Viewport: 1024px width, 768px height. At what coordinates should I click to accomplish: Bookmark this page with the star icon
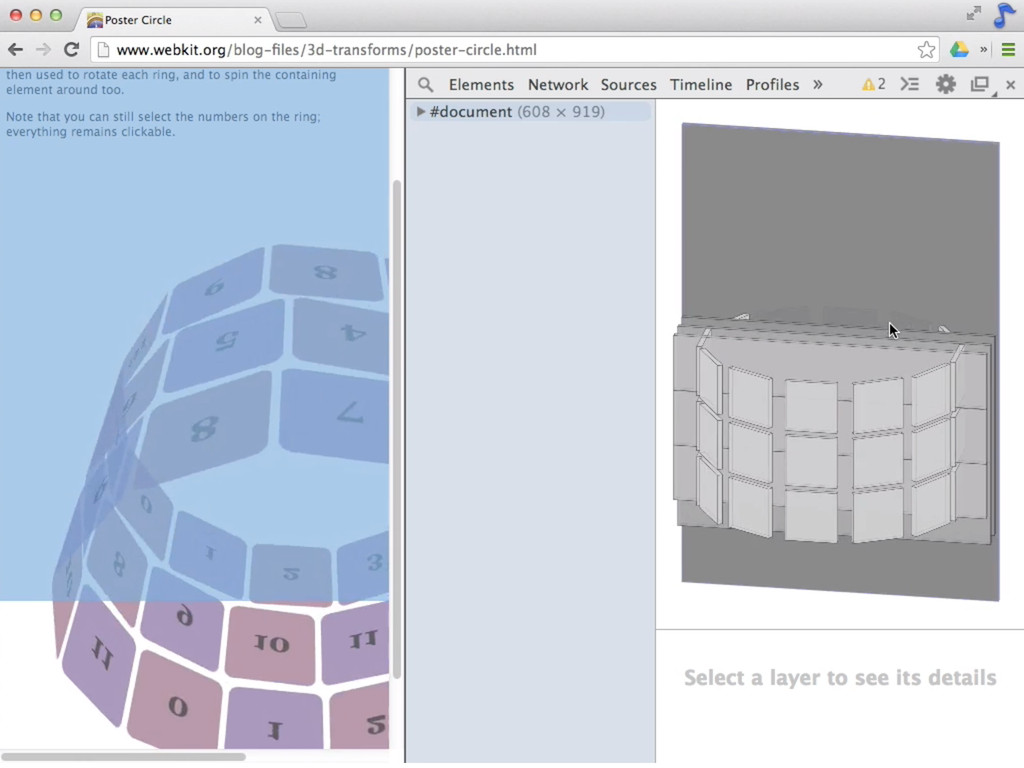tap(926, 50)
